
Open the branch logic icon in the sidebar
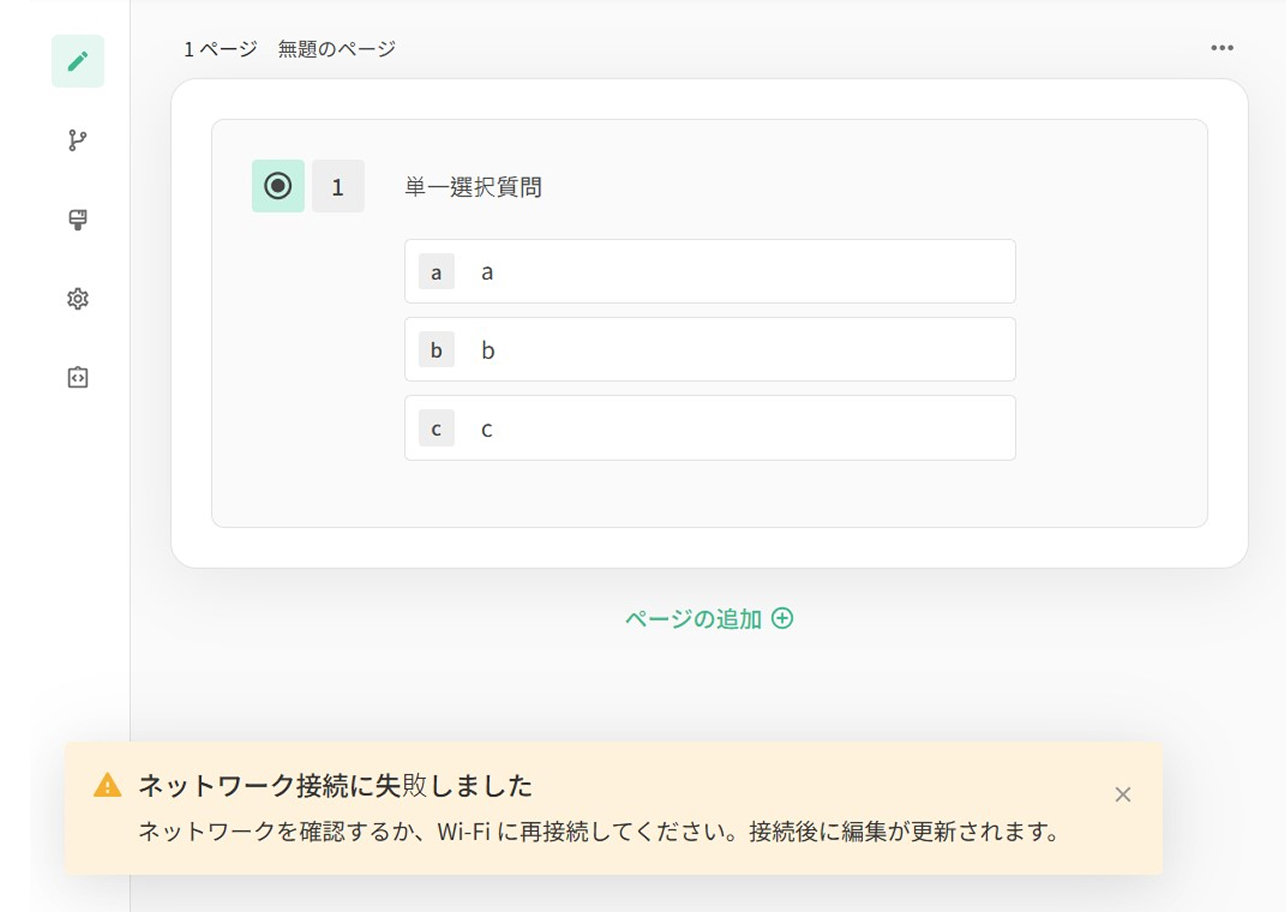tap(78, 141)
